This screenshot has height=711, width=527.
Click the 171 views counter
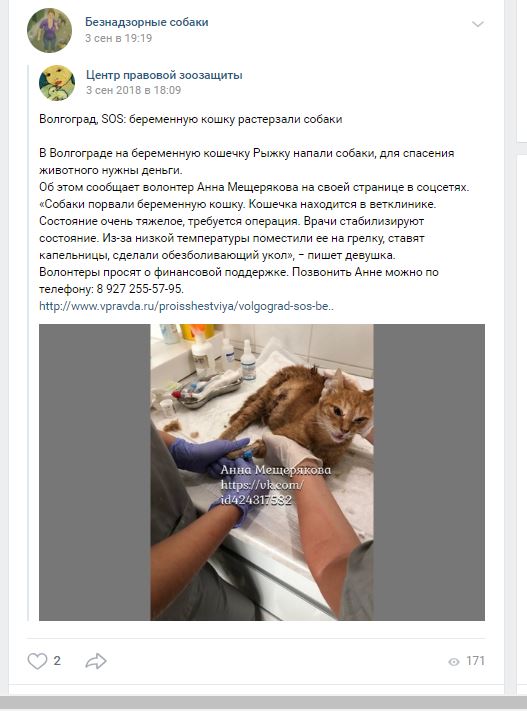click(475, 661)
